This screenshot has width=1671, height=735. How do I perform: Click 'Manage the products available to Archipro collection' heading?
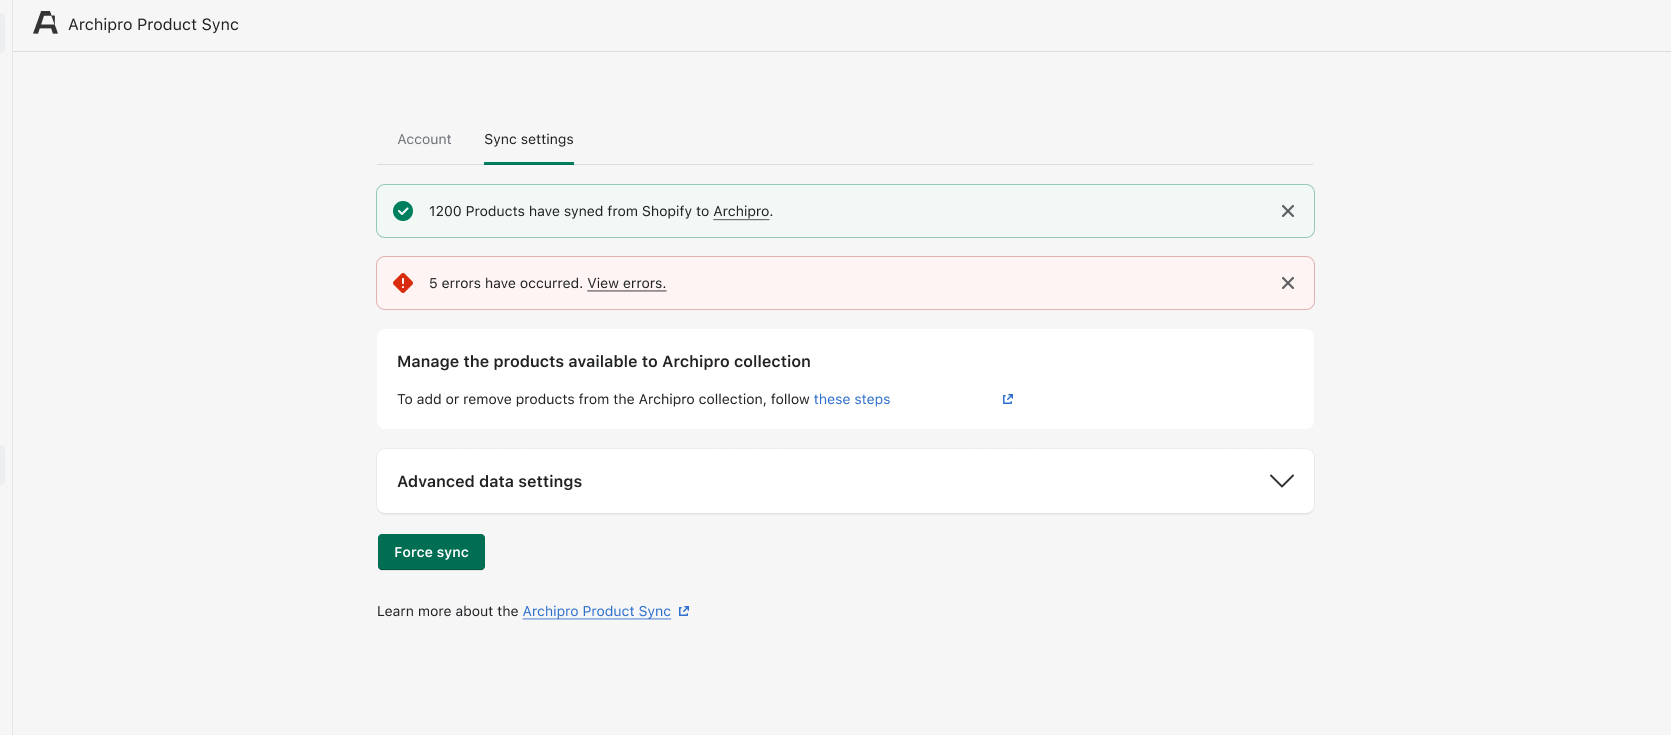click(x=604, y=361)
